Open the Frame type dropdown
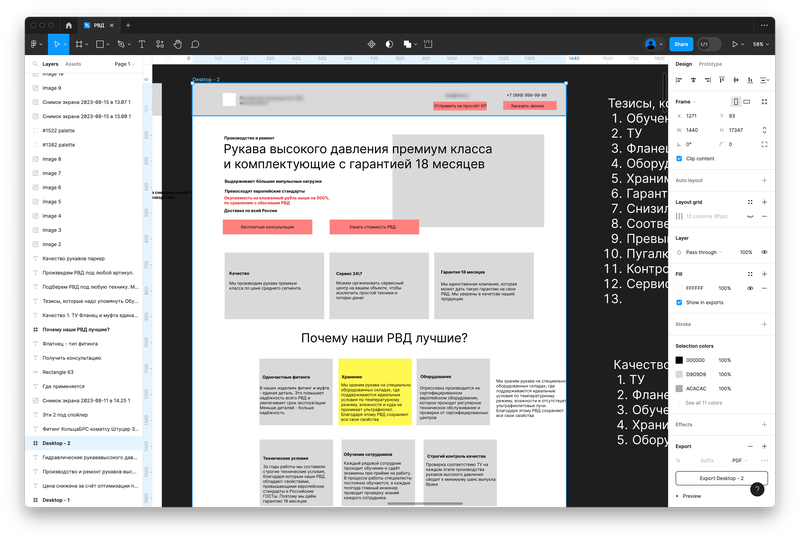 pos(686,102)
